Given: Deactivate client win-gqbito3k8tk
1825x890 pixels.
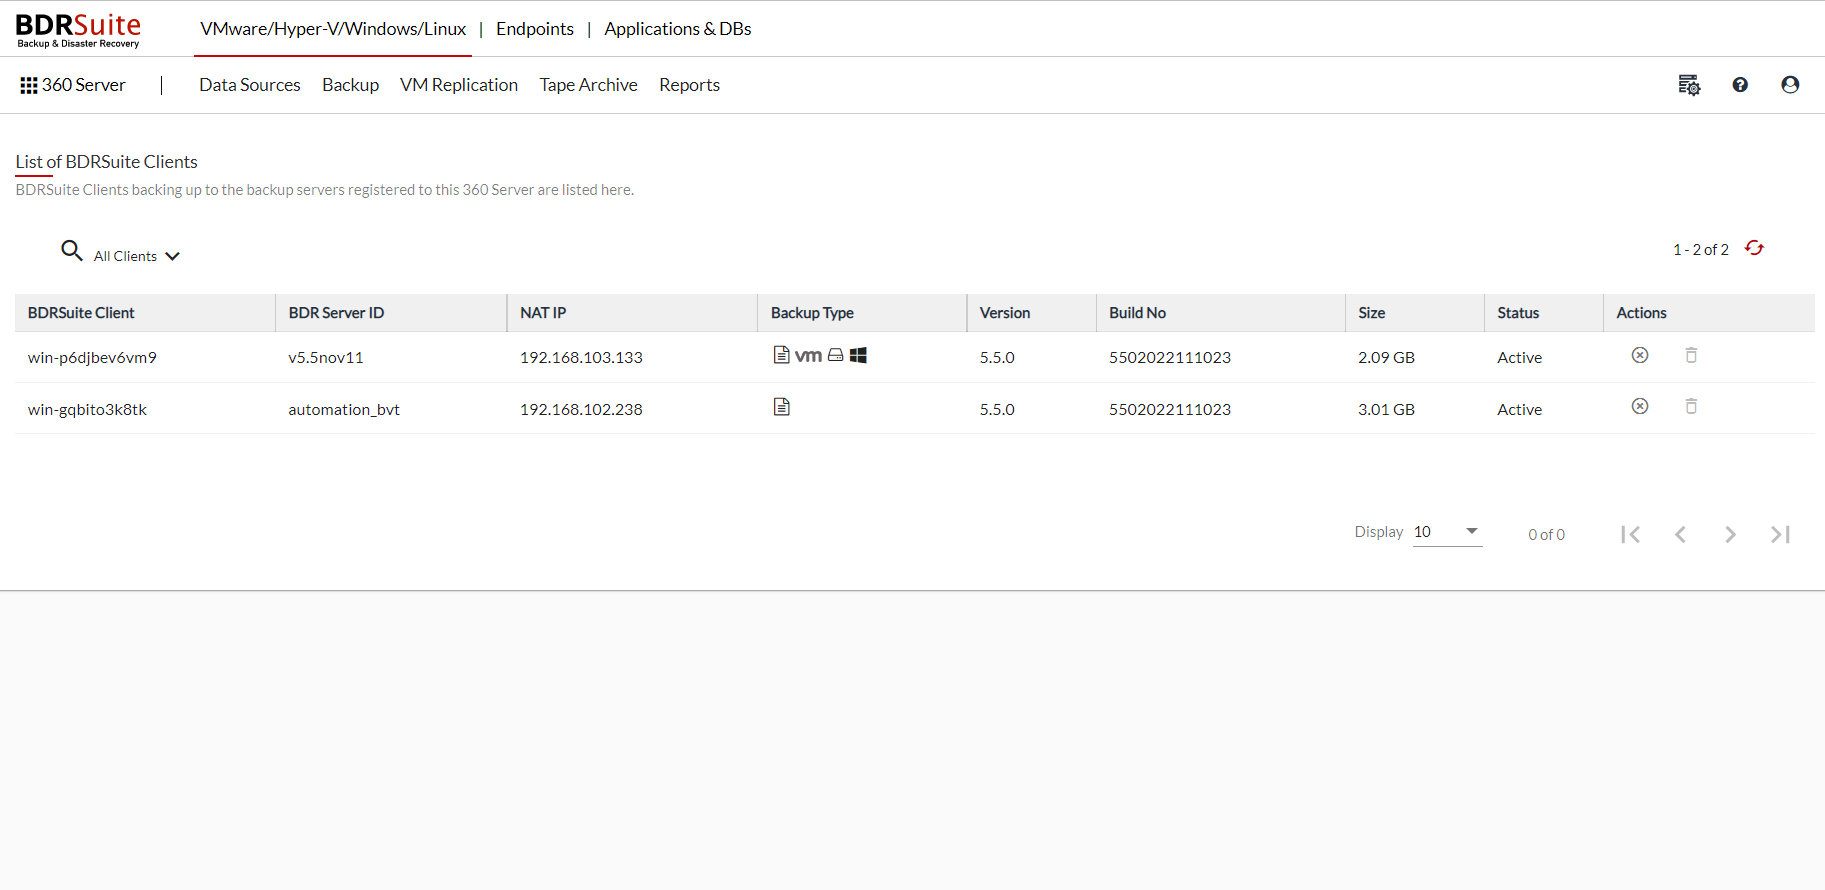Looking at the screenshot, I should click(x=1640, y=406).
